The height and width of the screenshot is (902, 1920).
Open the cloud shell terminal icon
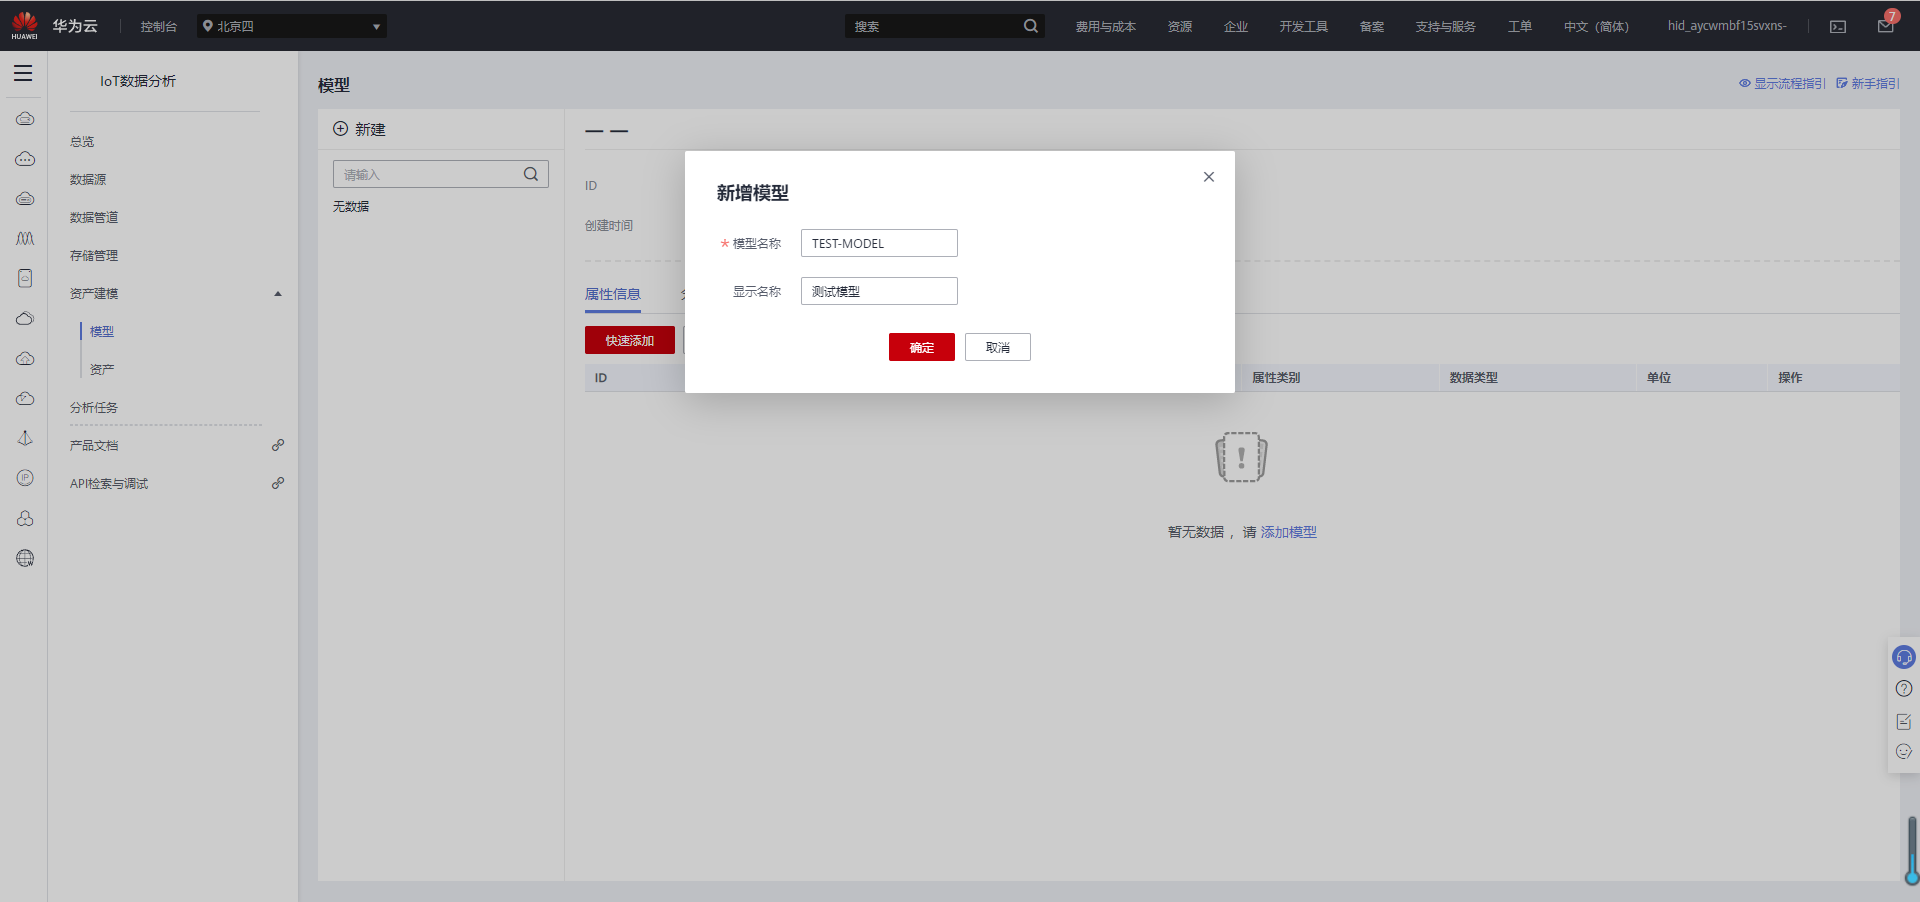[x=1838, y=27]
